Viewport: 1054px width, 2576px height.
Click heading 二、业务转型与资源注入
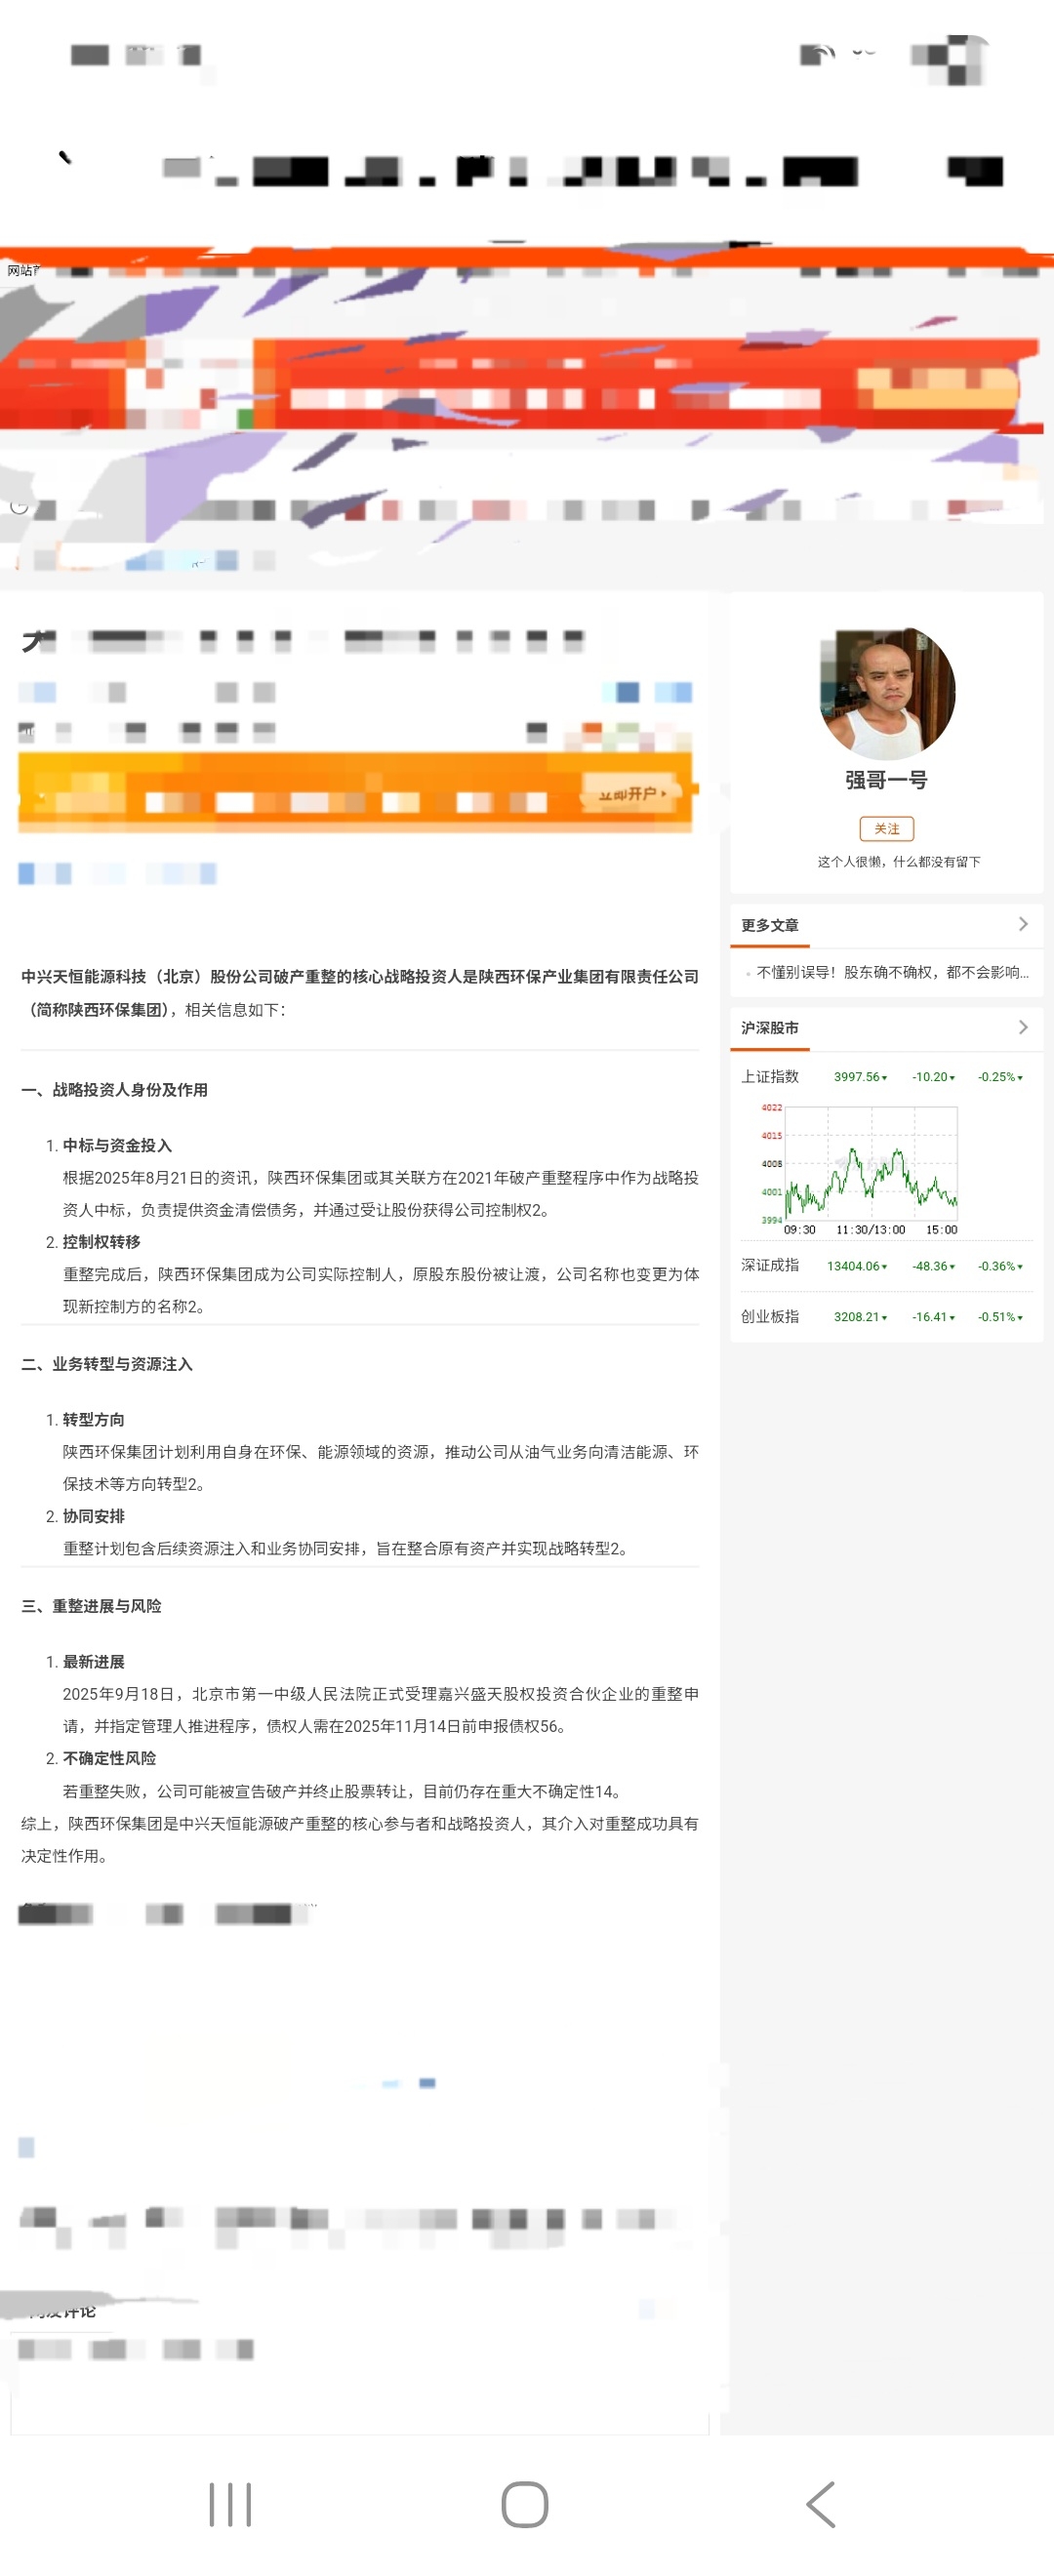(x=107, y=1364)
